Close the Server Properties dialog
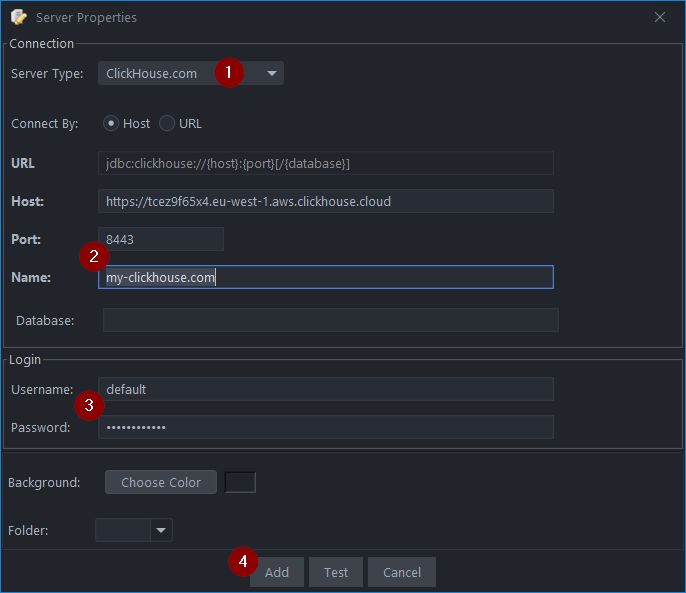Screen dimensions: 686x593 (660, 17)
